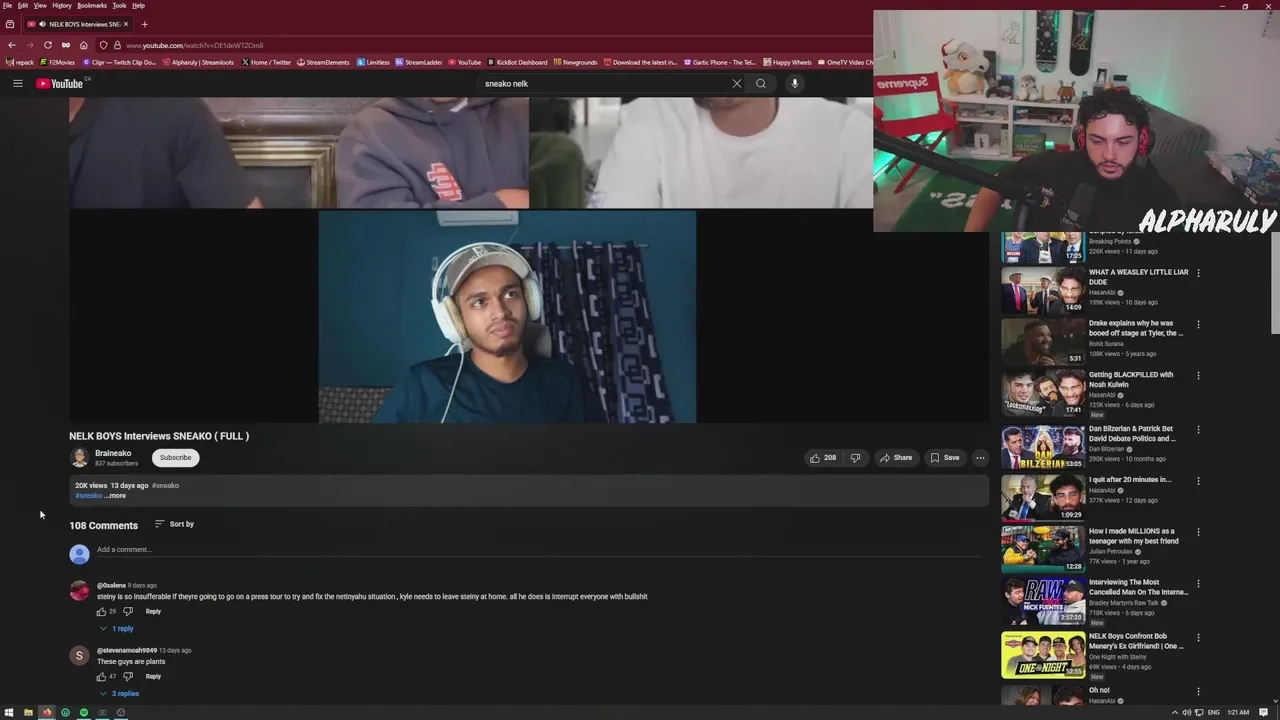Open browser home page icon

[x=83, y=45]
